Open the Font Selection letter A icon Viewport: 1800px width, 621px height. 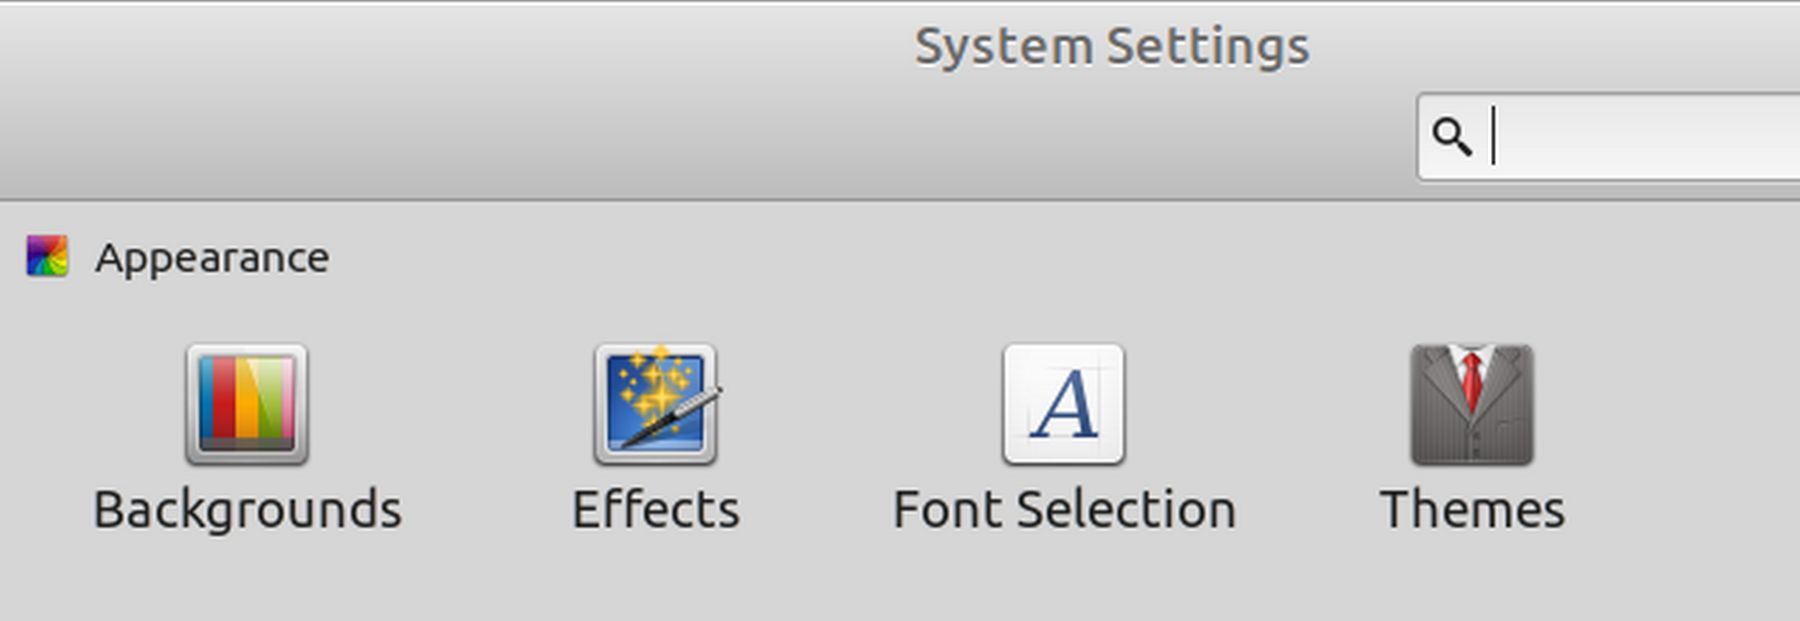coord(1063,404)
